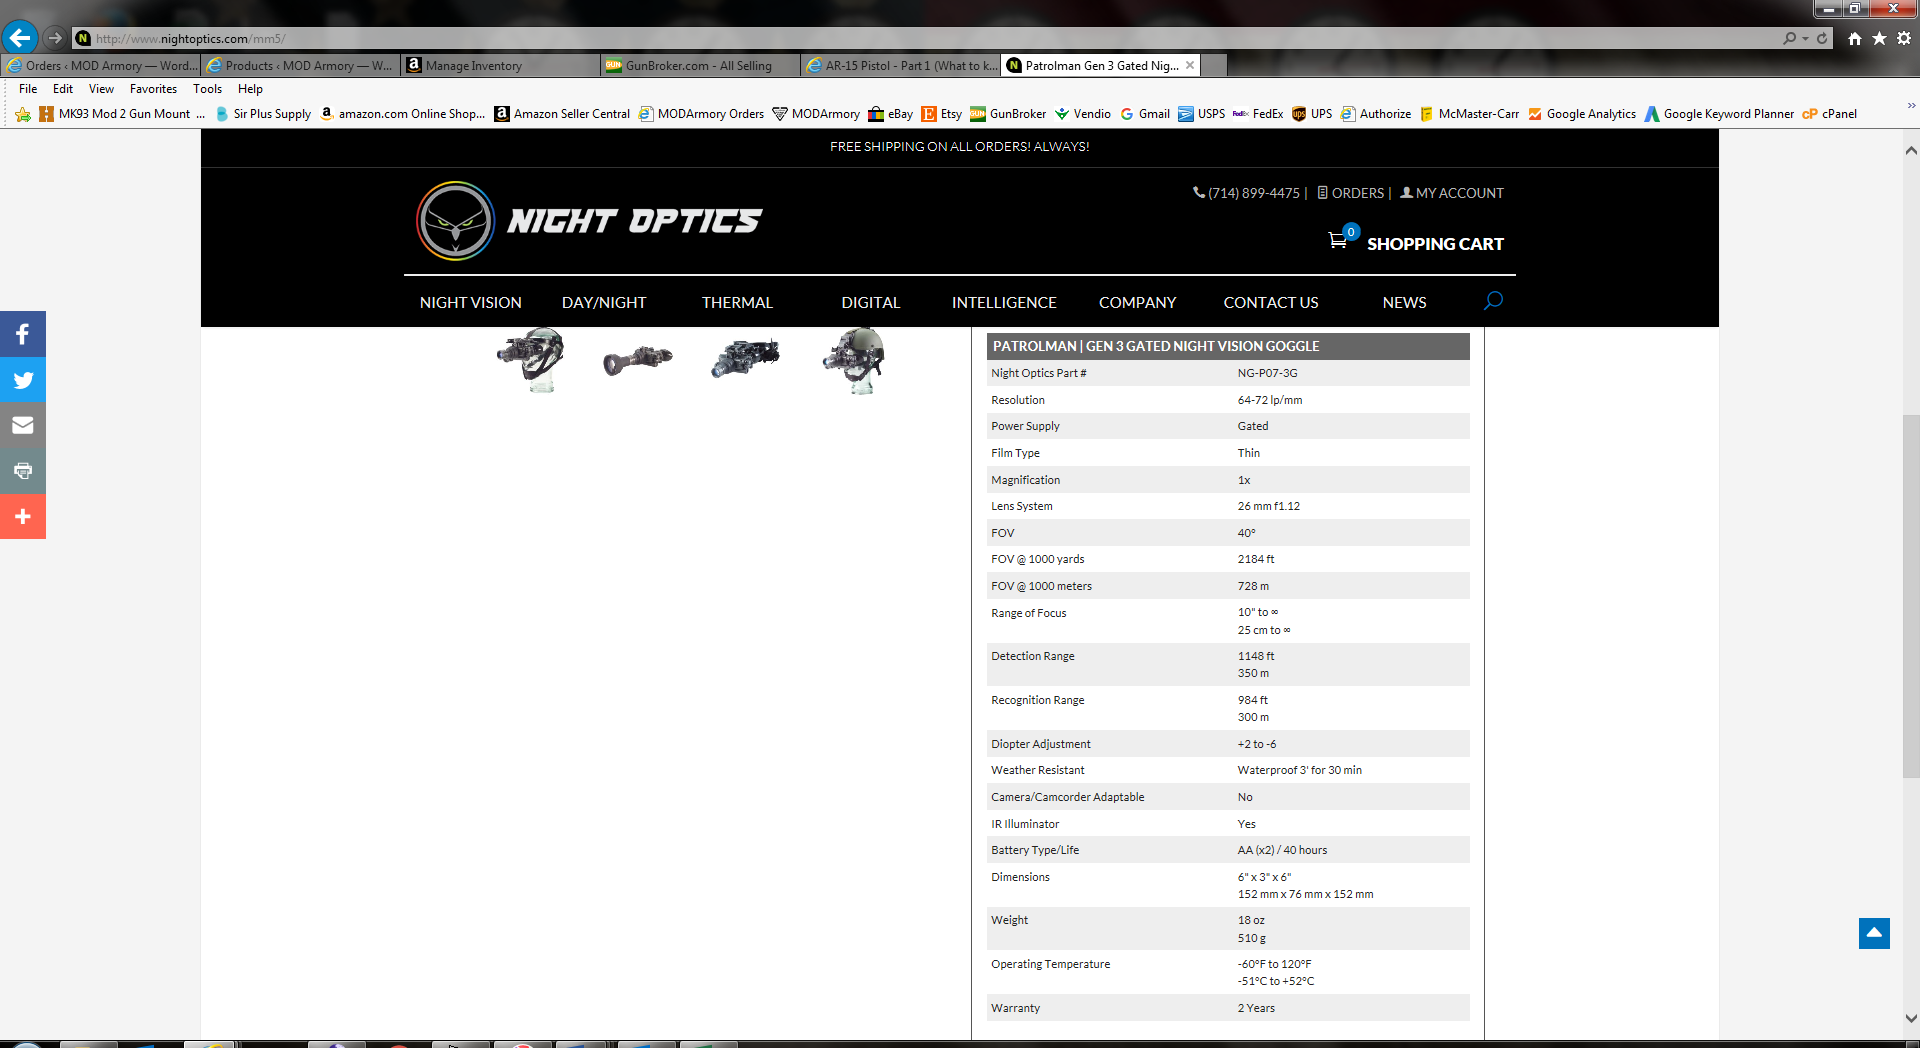Open the Google Analytics bookmark
The height and width of the screenshot is (1048, 1920).
coord(1582,114)
